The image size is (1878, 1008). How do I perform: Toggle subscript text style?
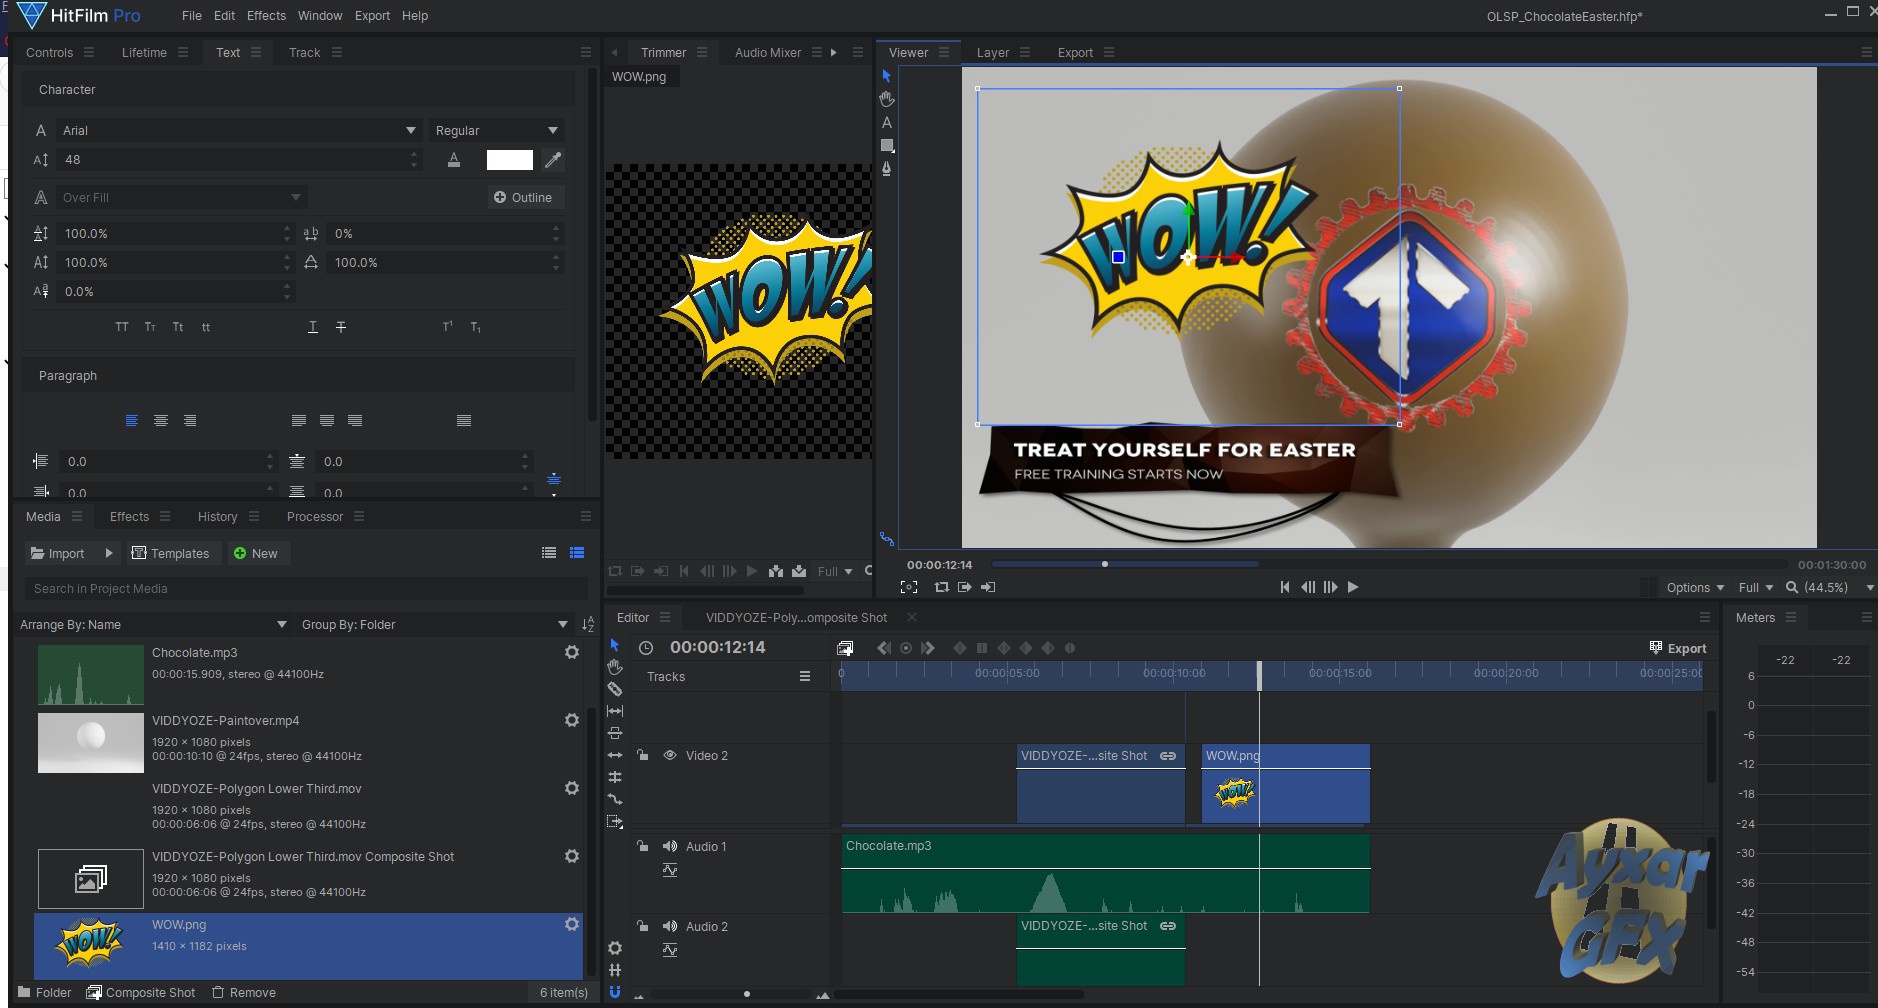(x=475, y=327)
